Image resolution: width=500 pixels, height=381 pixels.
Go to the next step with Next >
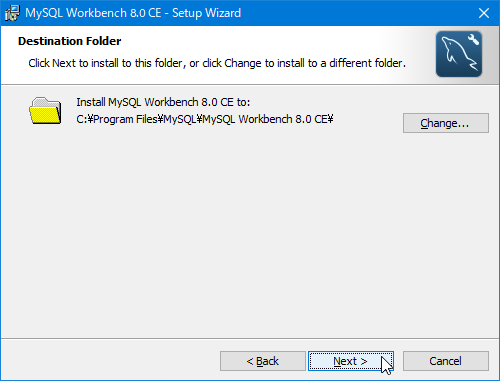coord(351,361)
